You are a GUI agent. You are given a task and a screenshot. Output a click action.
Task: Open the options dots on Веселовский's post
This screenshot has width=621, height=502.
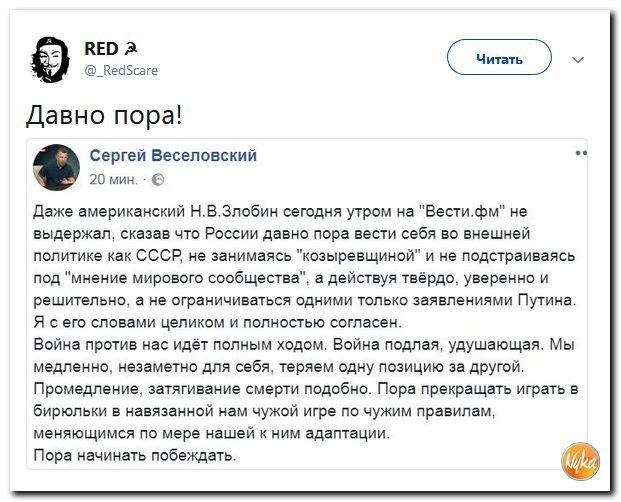(581, 153)
